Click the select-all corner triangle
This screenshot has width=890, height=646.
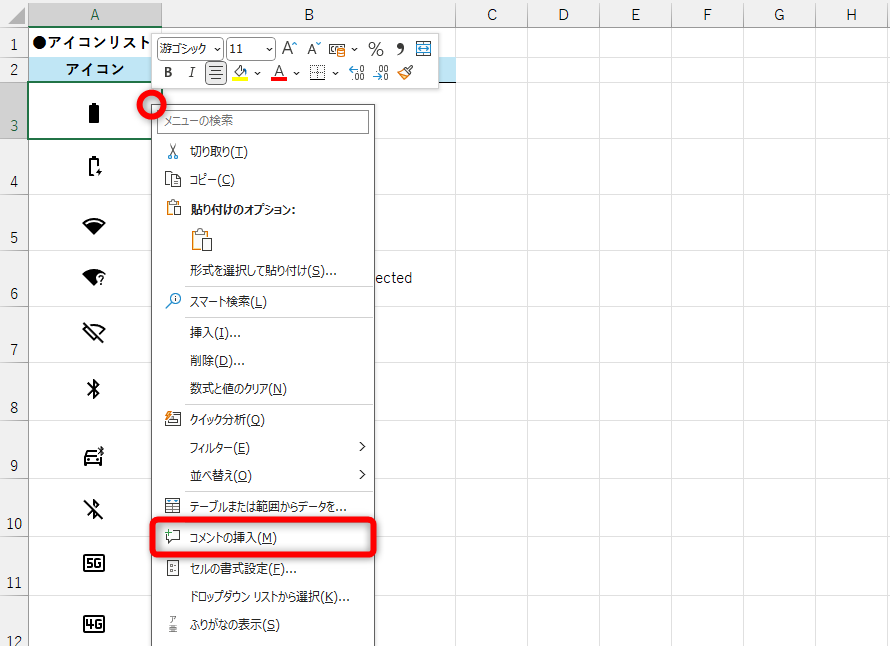[14, 14]
